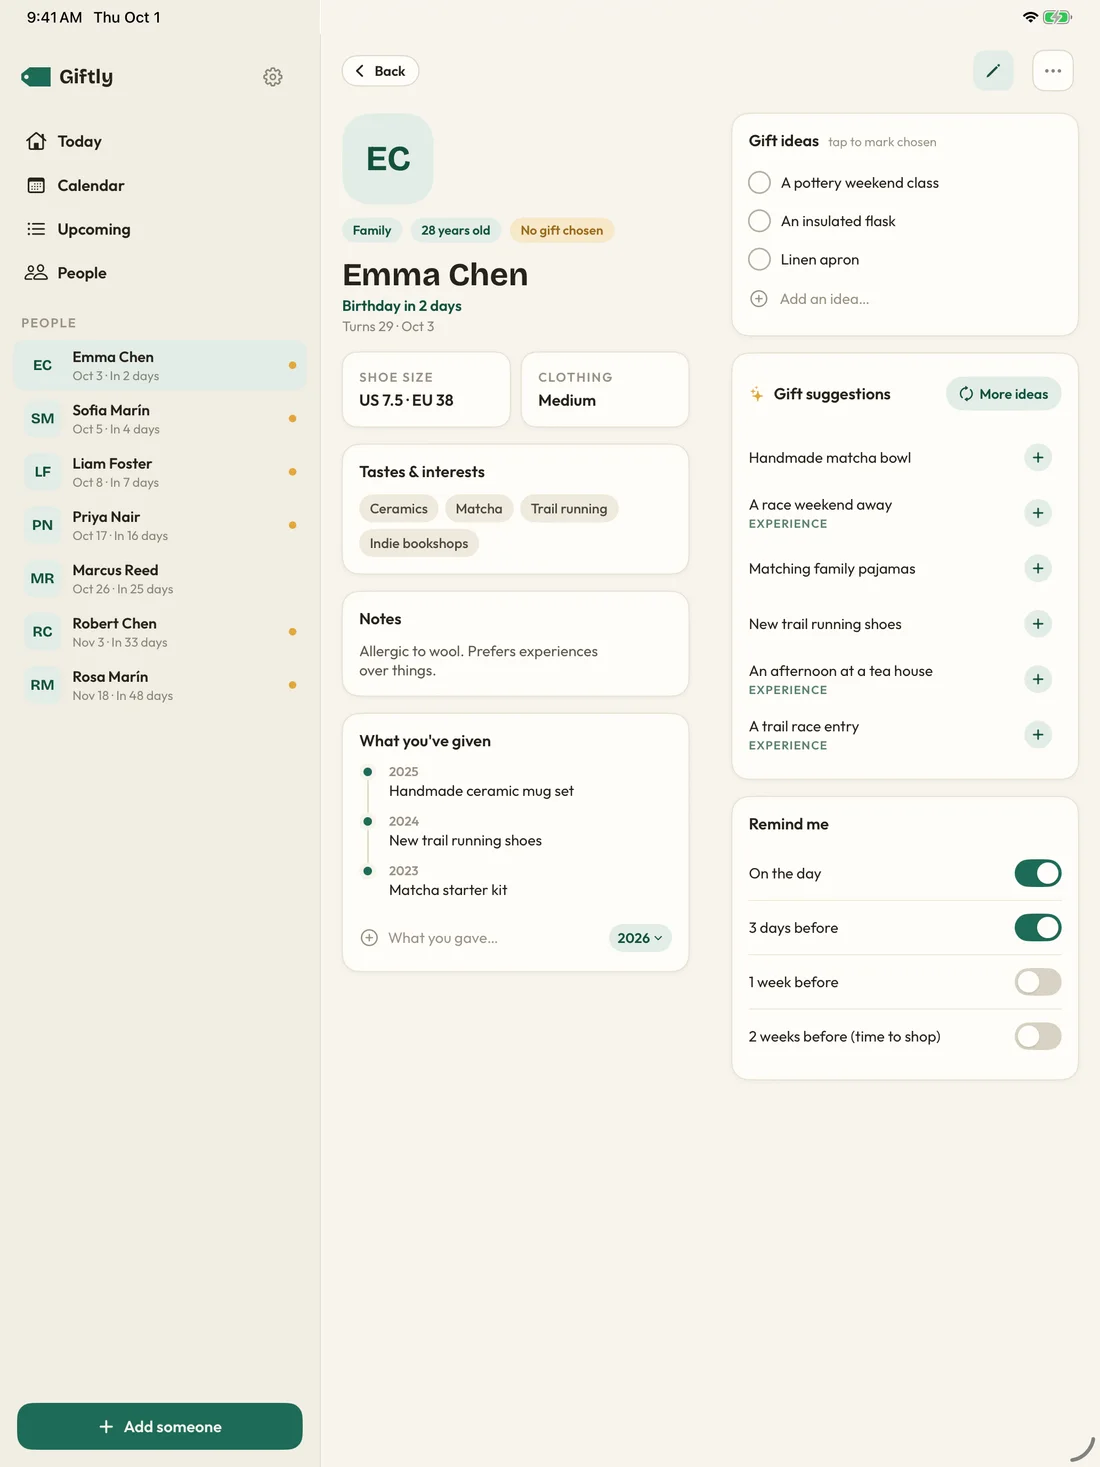Click the Birthday in 2 days text

pos(402,306)
